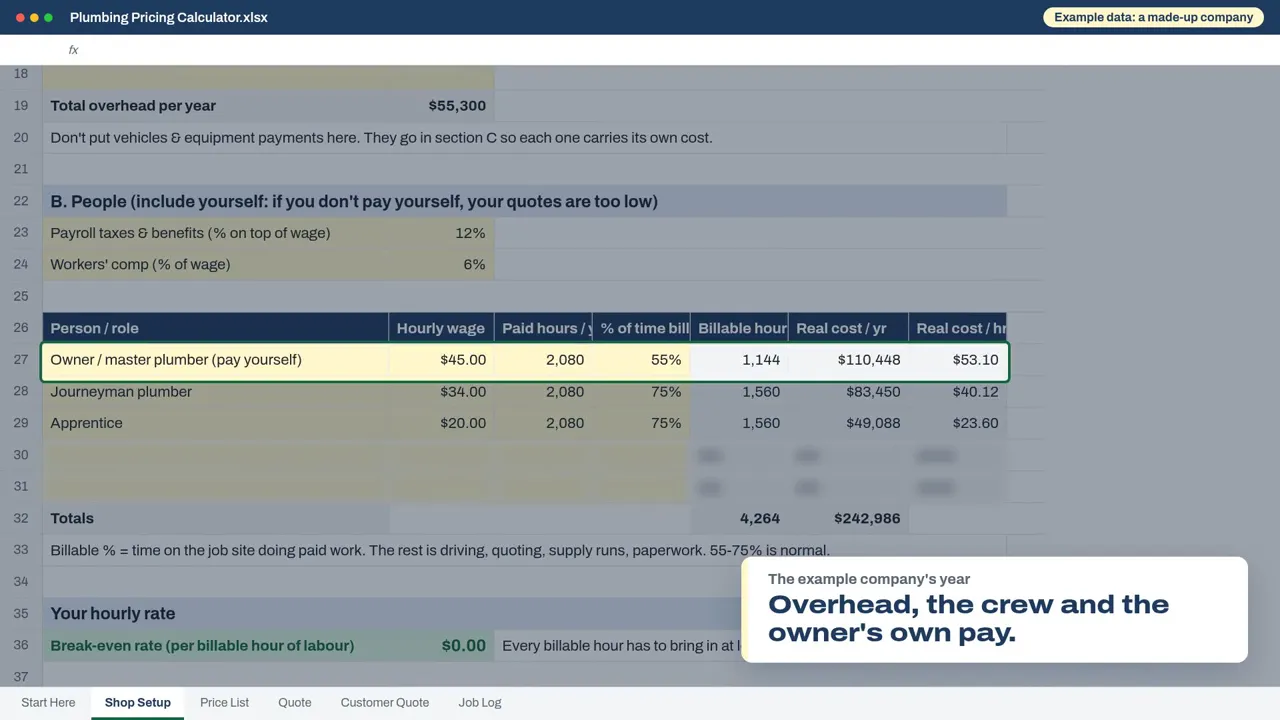Viewport: 1280px width, 720px height.
Task: Click the Hourly wage column header
Action: [441, 328]
